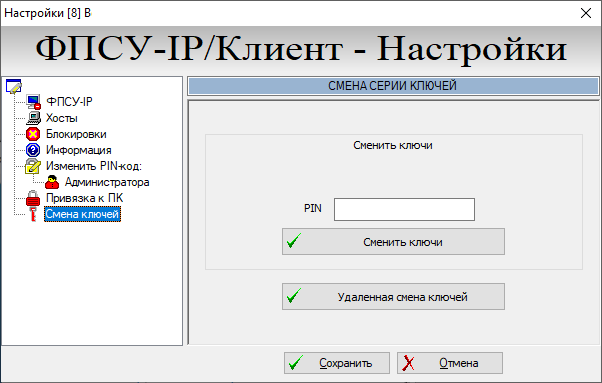Click the blue Информация question icon
Viewport: 602px width, 383px height.
pos(33,150)
